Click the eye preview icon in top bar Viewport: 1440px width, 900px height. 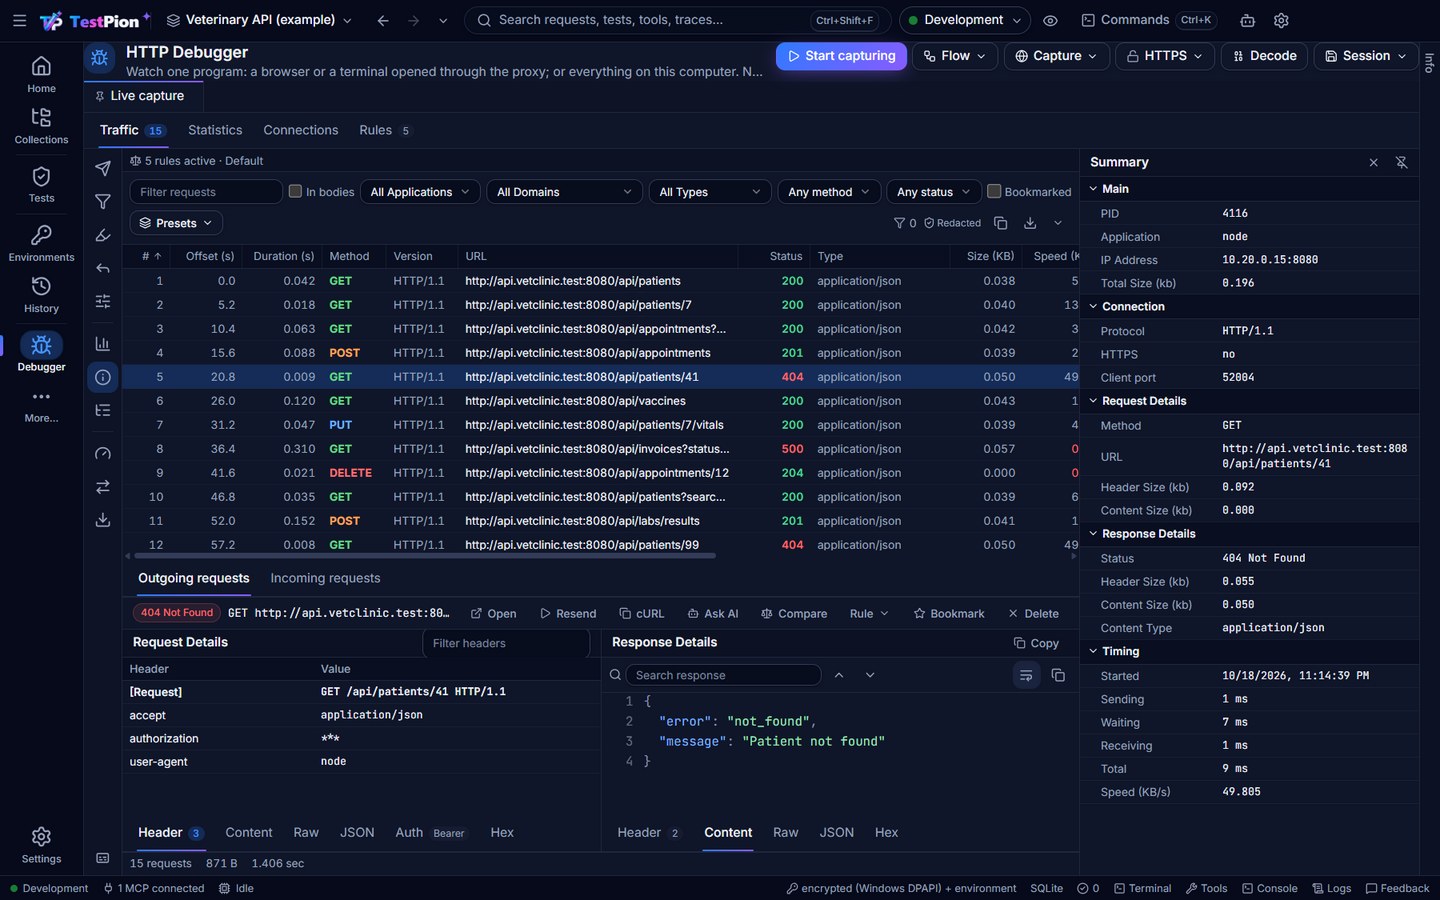coord(1050,20)
